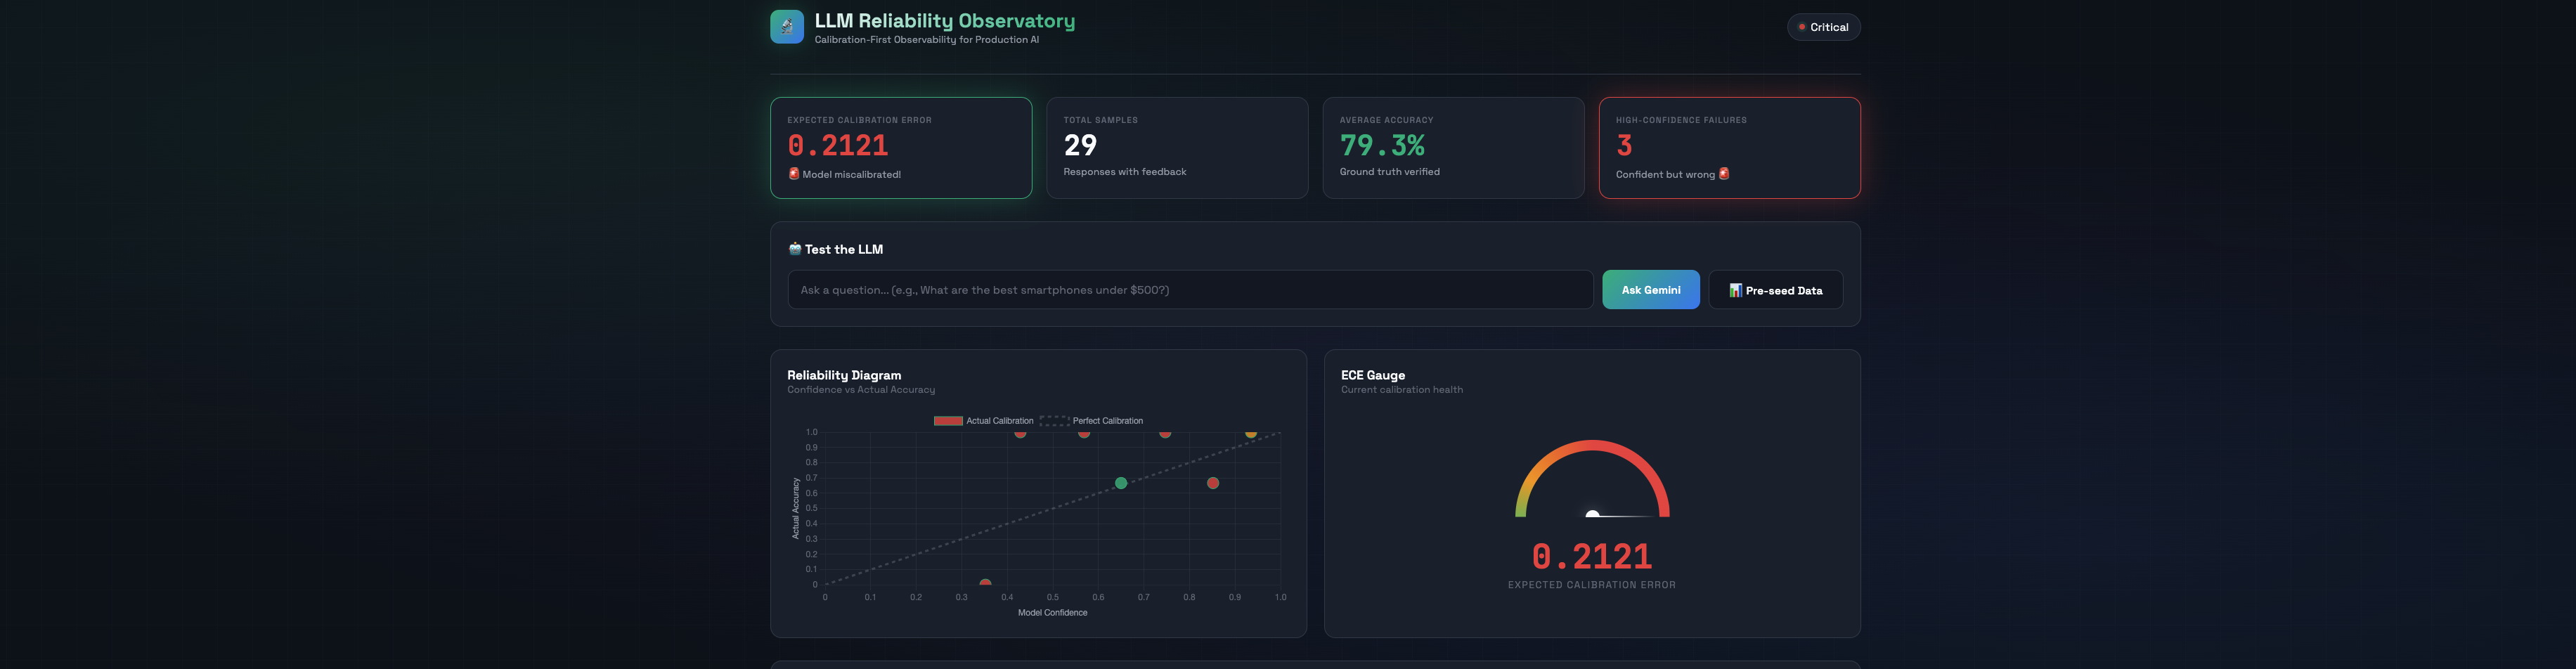Viewport: 2576px width, 669px height.
Task: Toggle the Actual Calibration legend swatch
Action: pyautogui.click(x=948, y=421)
